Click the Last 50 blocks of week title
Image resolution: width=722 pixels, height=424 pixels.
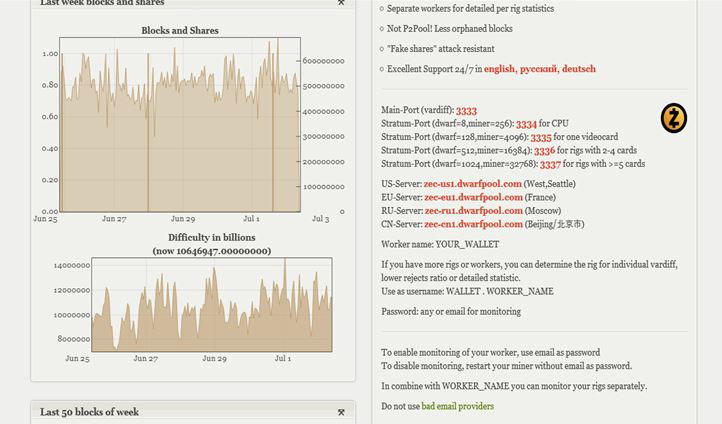click(89, 412)
